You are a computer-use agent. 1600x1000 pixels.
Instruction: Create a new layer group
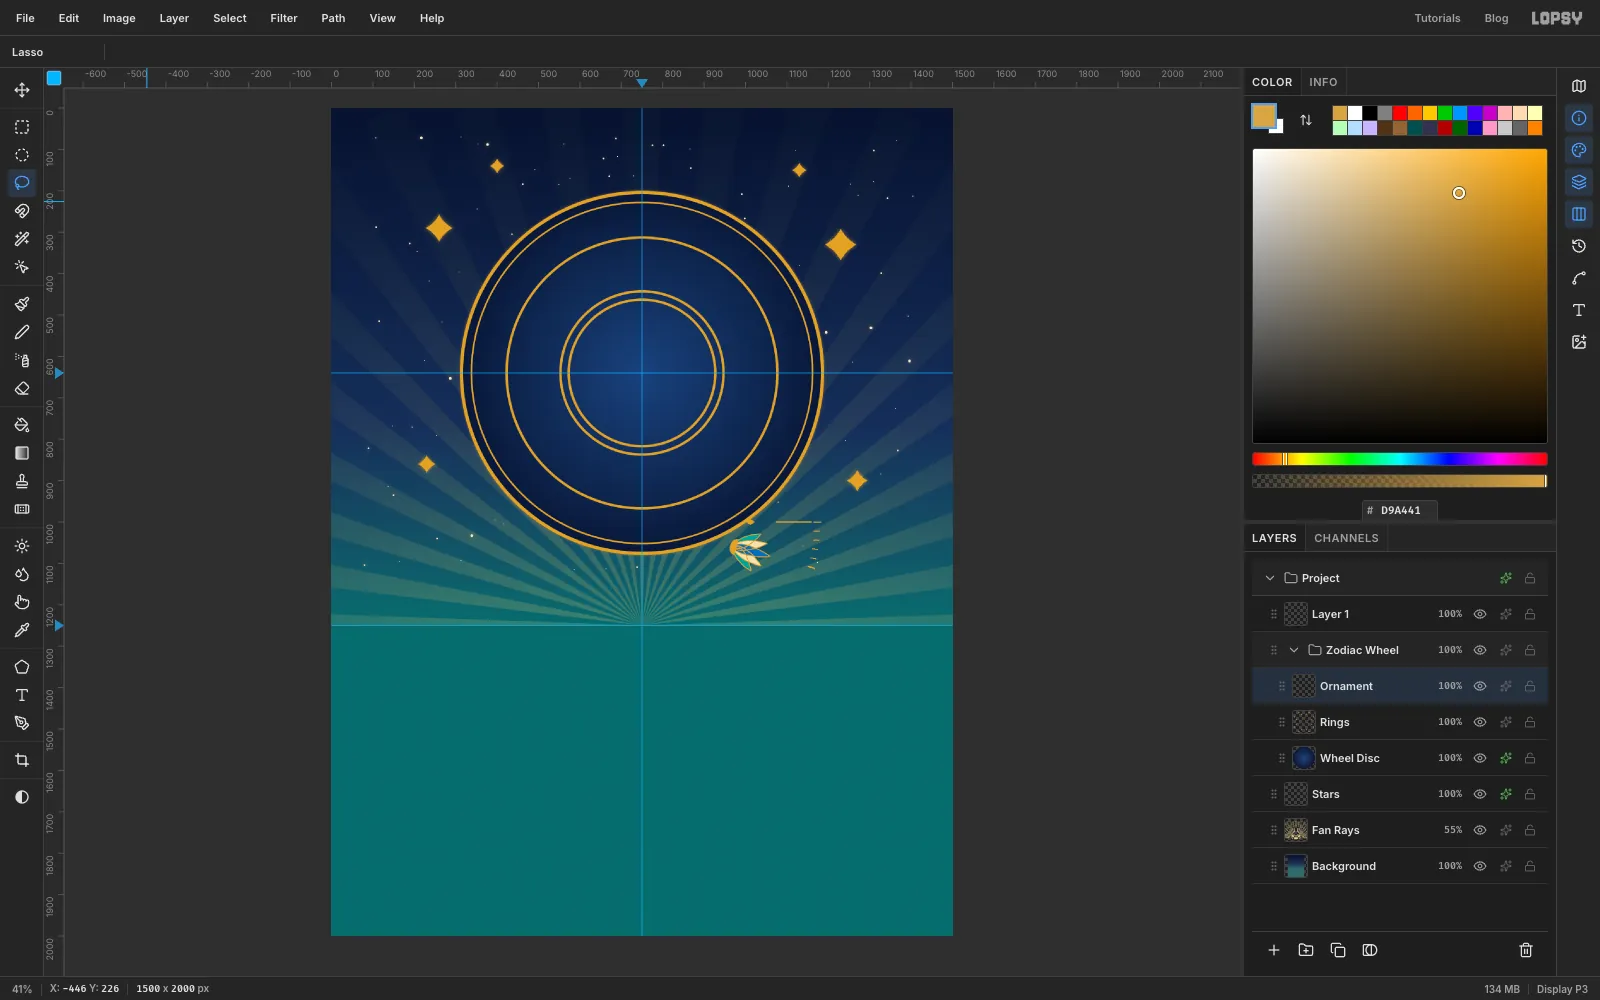click(1306, 950)
